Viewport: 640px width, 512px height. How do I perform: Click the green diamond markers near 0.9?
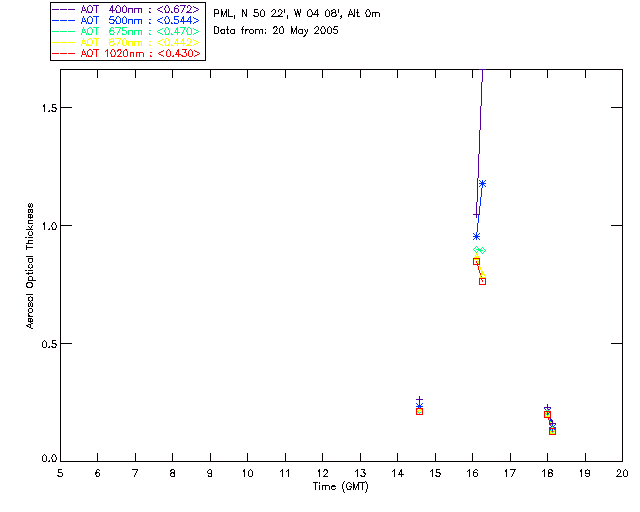(x=479, y=250)
